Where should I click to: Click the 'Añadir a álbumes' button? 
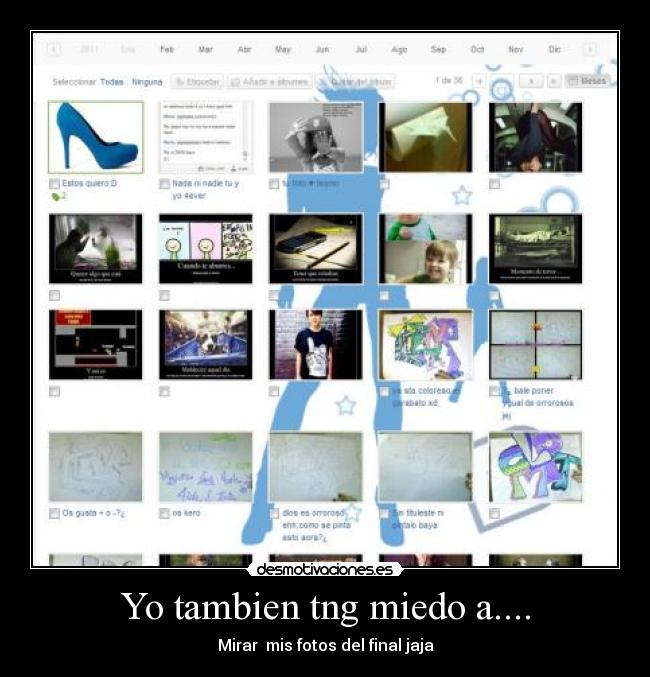270,82
